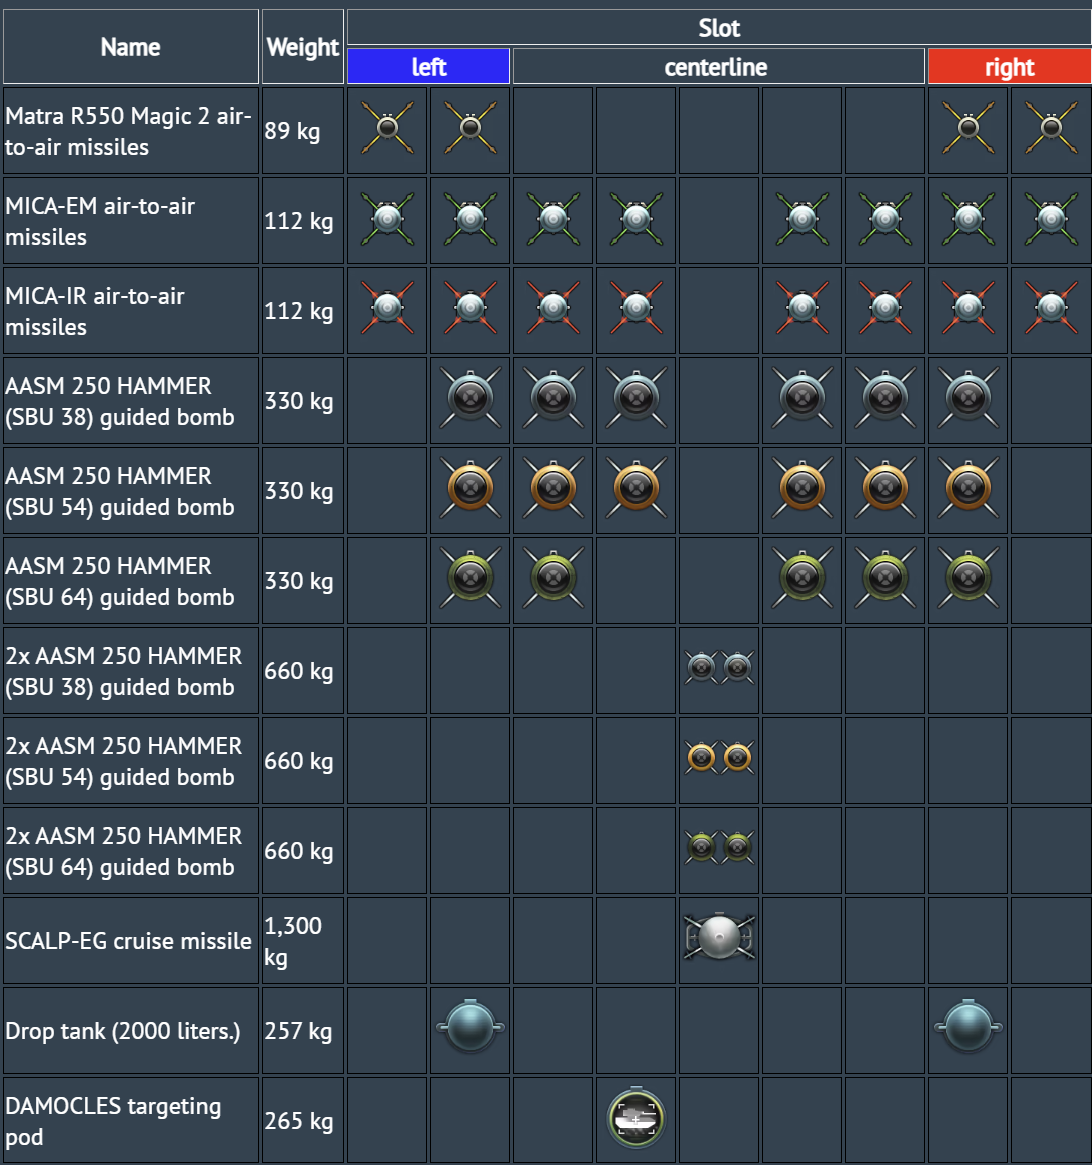
Task: Click the SCALP-EG cruise missile icon
Action: tap(719, 937)
